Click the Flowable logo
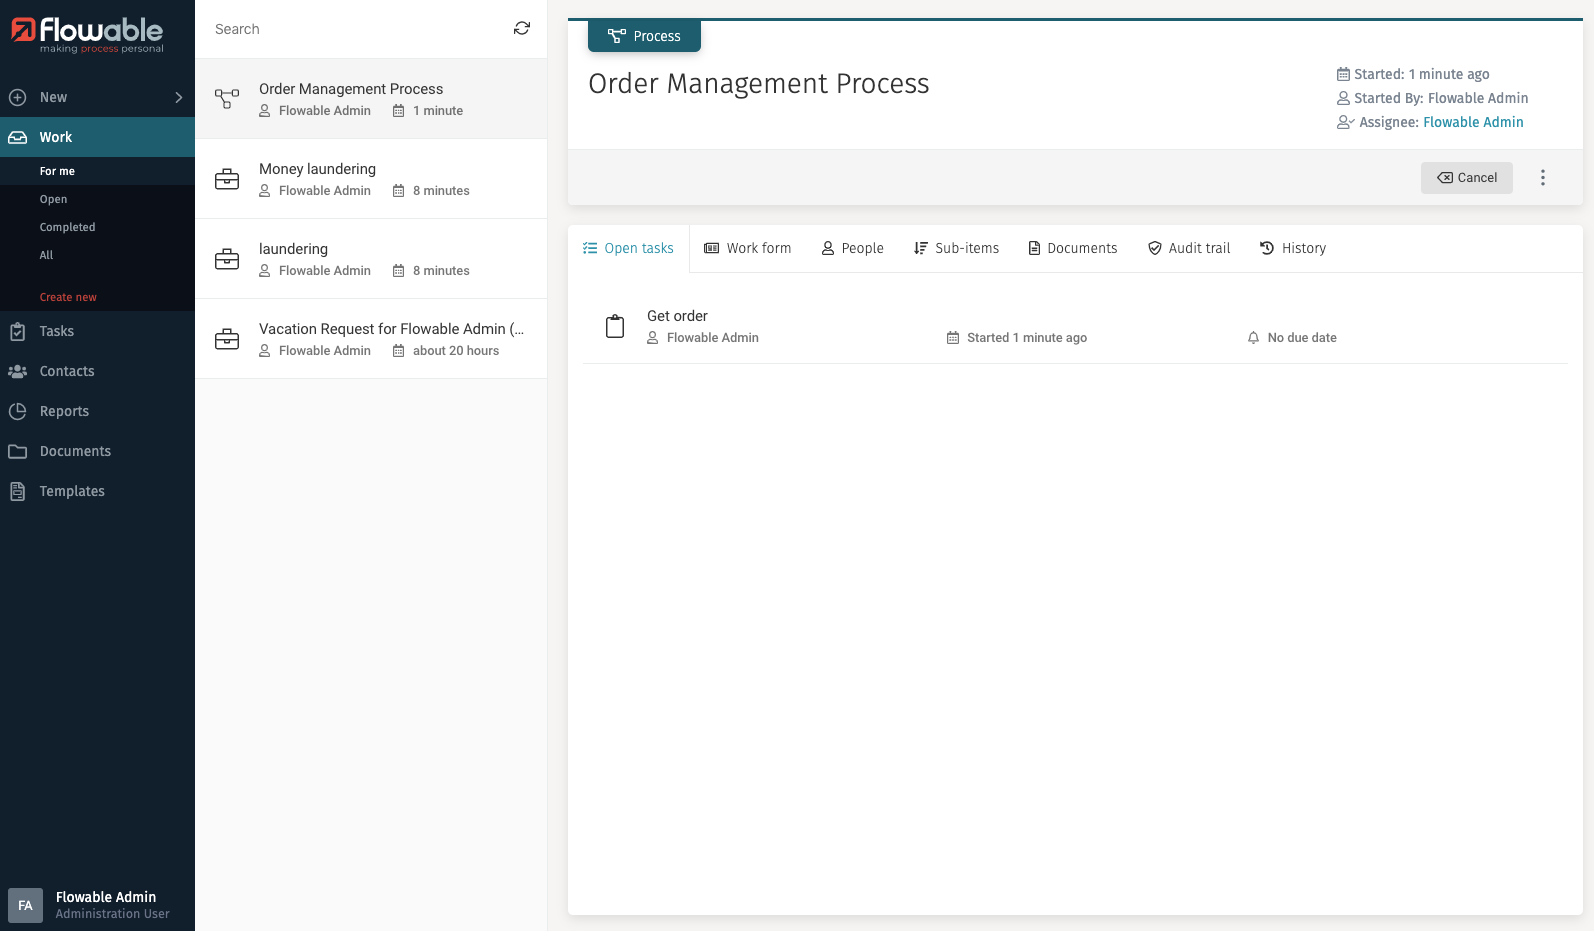1594x931 pixels. point(87,34)
